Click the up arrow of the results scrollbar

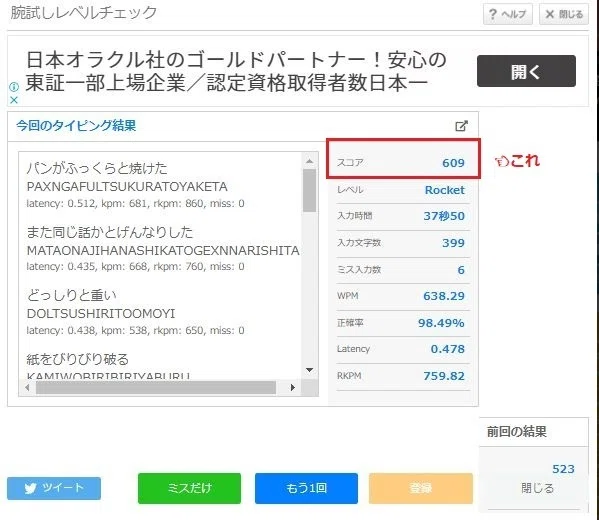[309, 161]
